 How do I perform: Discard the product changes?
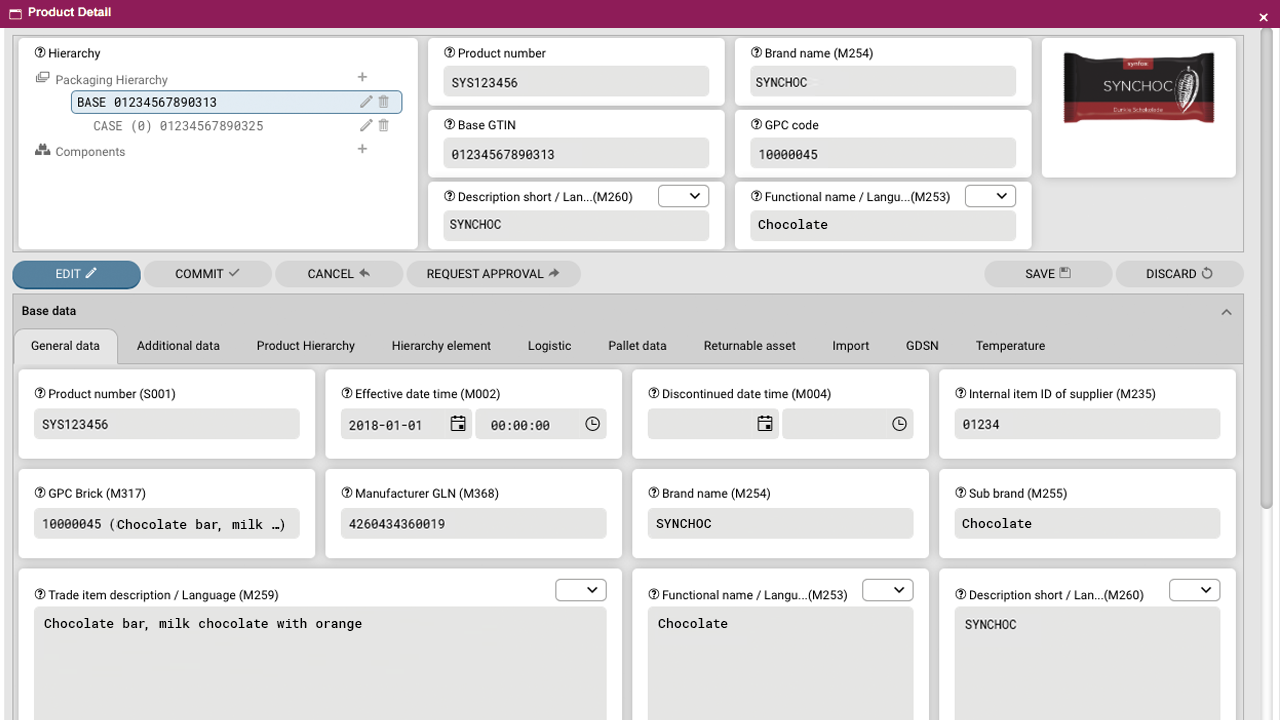click(1180, 274)
